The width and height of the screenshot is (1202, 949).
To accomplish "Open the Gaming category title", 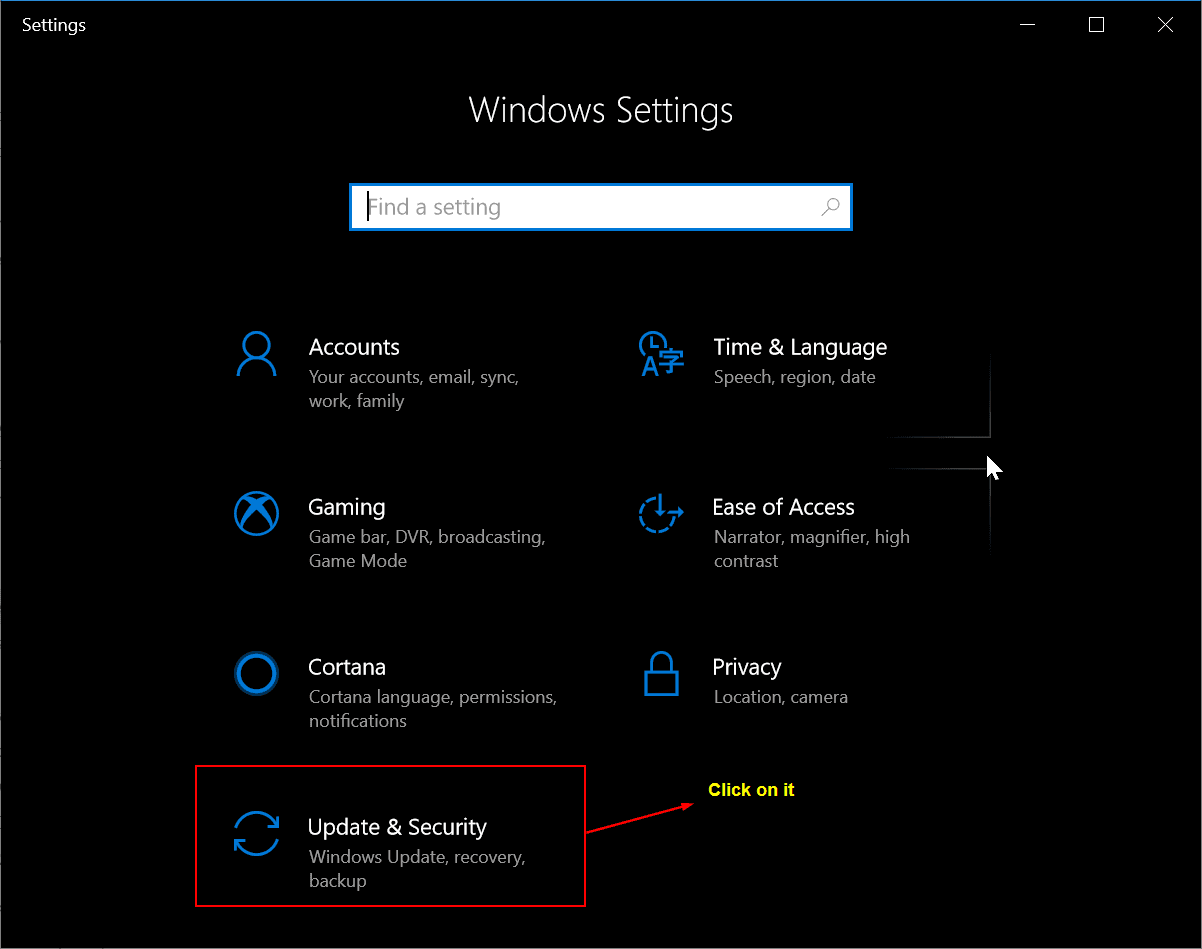I will [x=347, y=507].
